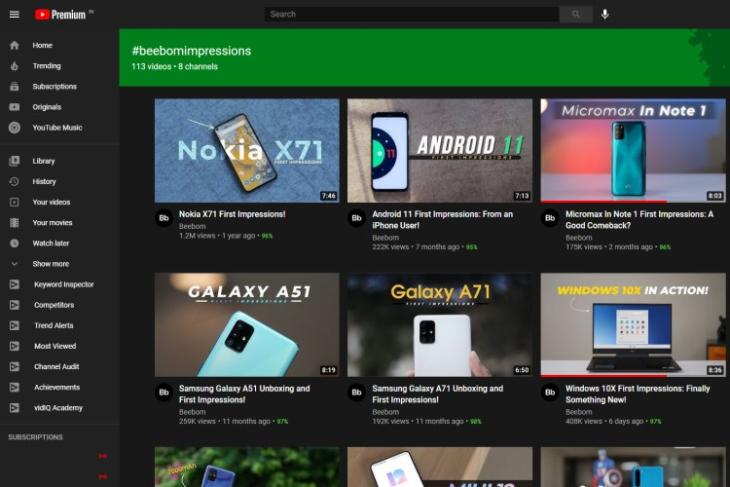730x487 pixels.
Task: Click Beebom avatar beside Galaxy A51 video
Action: click(x=164, y=392)
